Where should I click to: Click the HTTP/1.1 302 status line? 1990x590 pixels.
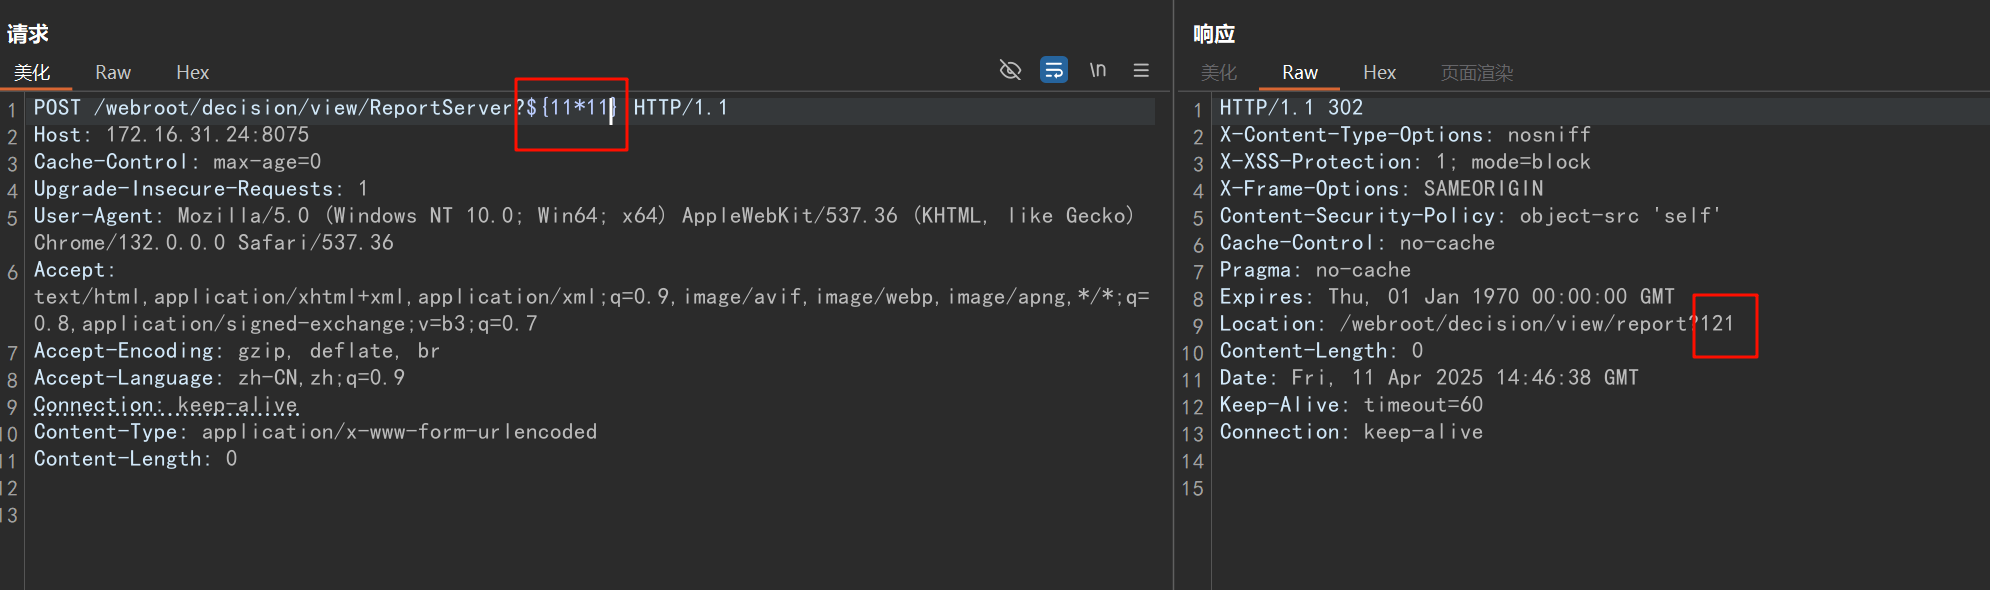coord(1290,107)
